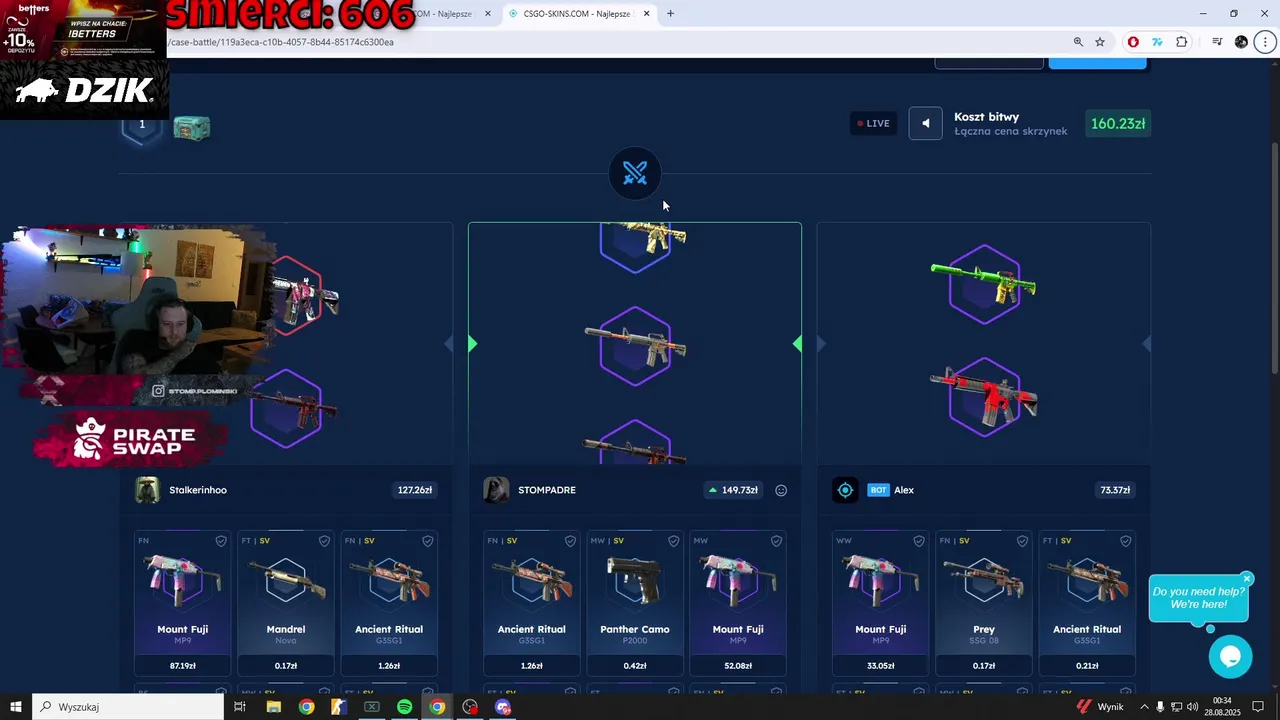Click the LIVE status indicator
Screen dimensions: 1280x720
(x=874, y=123)
